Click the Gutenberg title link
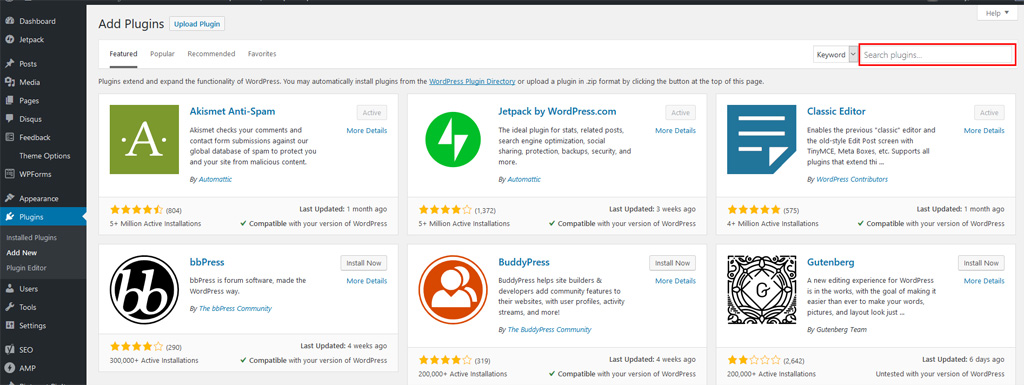 [830, 262]
